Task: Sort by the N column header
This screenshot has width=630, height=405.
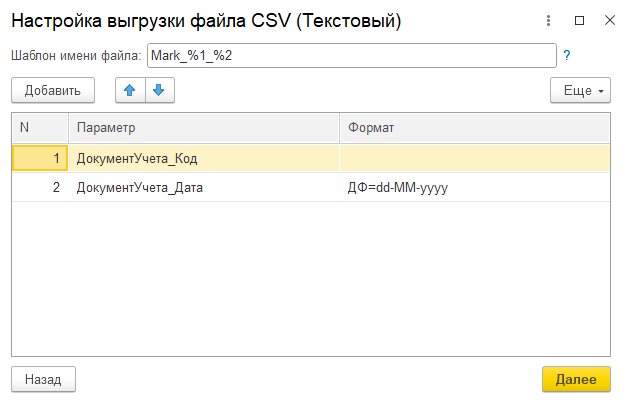Action: click(x=39, y=128)
